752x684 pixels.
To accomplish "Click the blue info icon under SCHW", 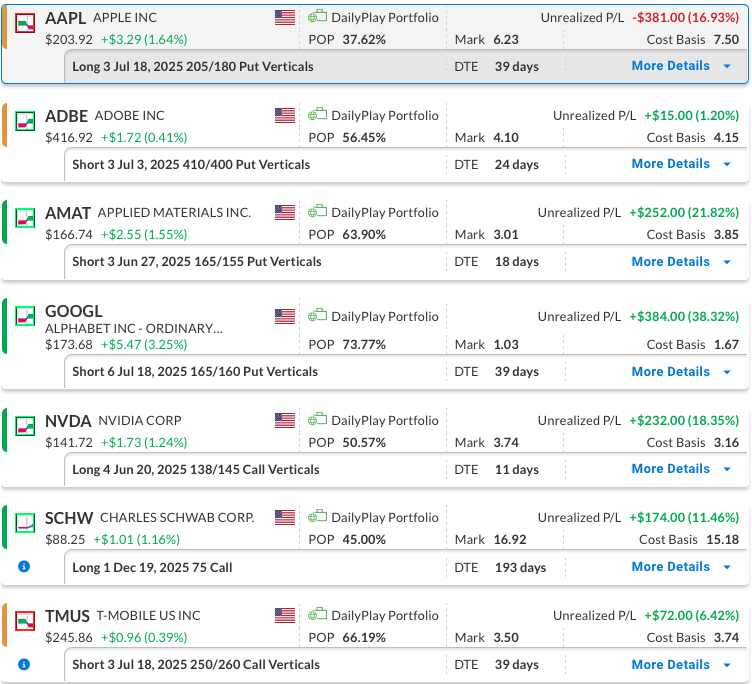I will (24, 566).
